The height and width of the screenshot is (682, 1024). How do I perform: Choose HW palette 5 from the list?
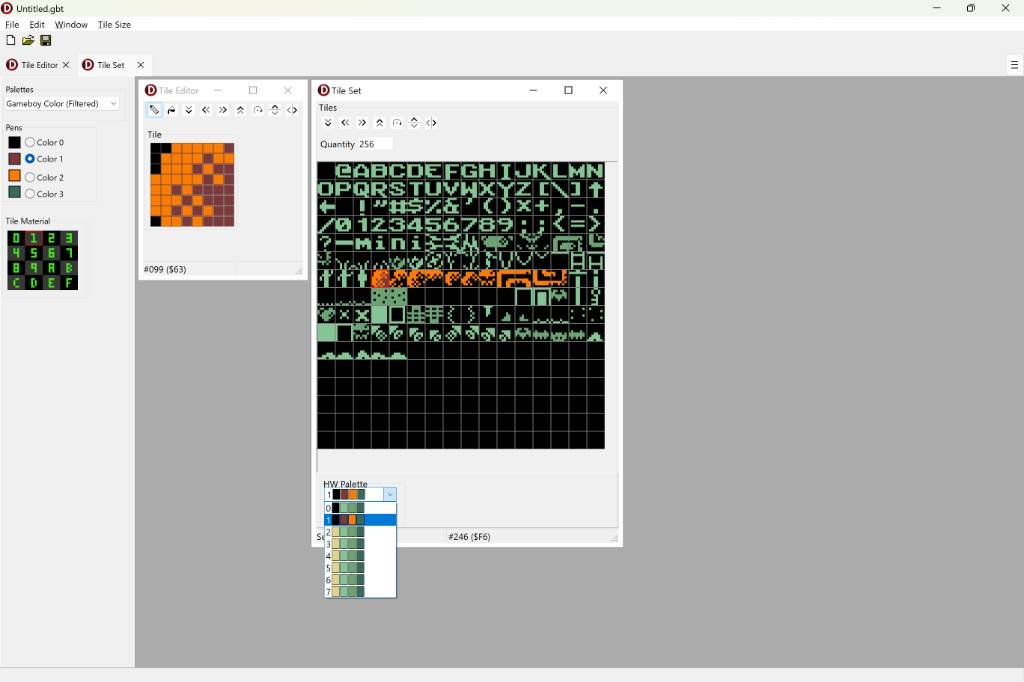[360, 568]
